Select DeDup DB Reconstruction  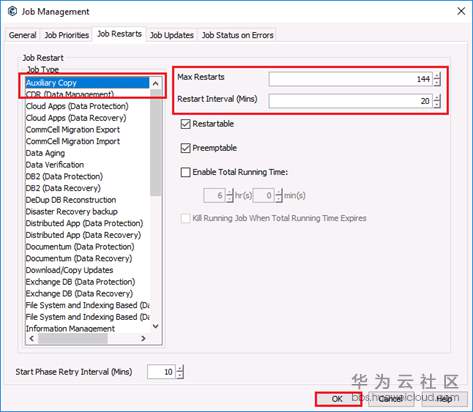87,200
